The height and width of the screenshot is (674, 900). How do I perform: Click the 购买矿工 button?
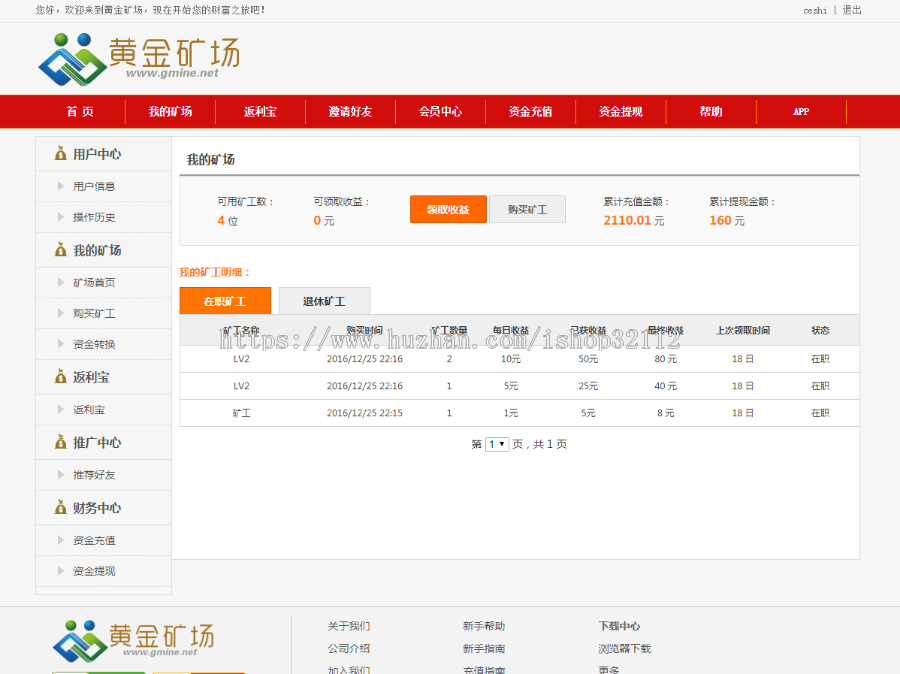(x=527, y=209)
